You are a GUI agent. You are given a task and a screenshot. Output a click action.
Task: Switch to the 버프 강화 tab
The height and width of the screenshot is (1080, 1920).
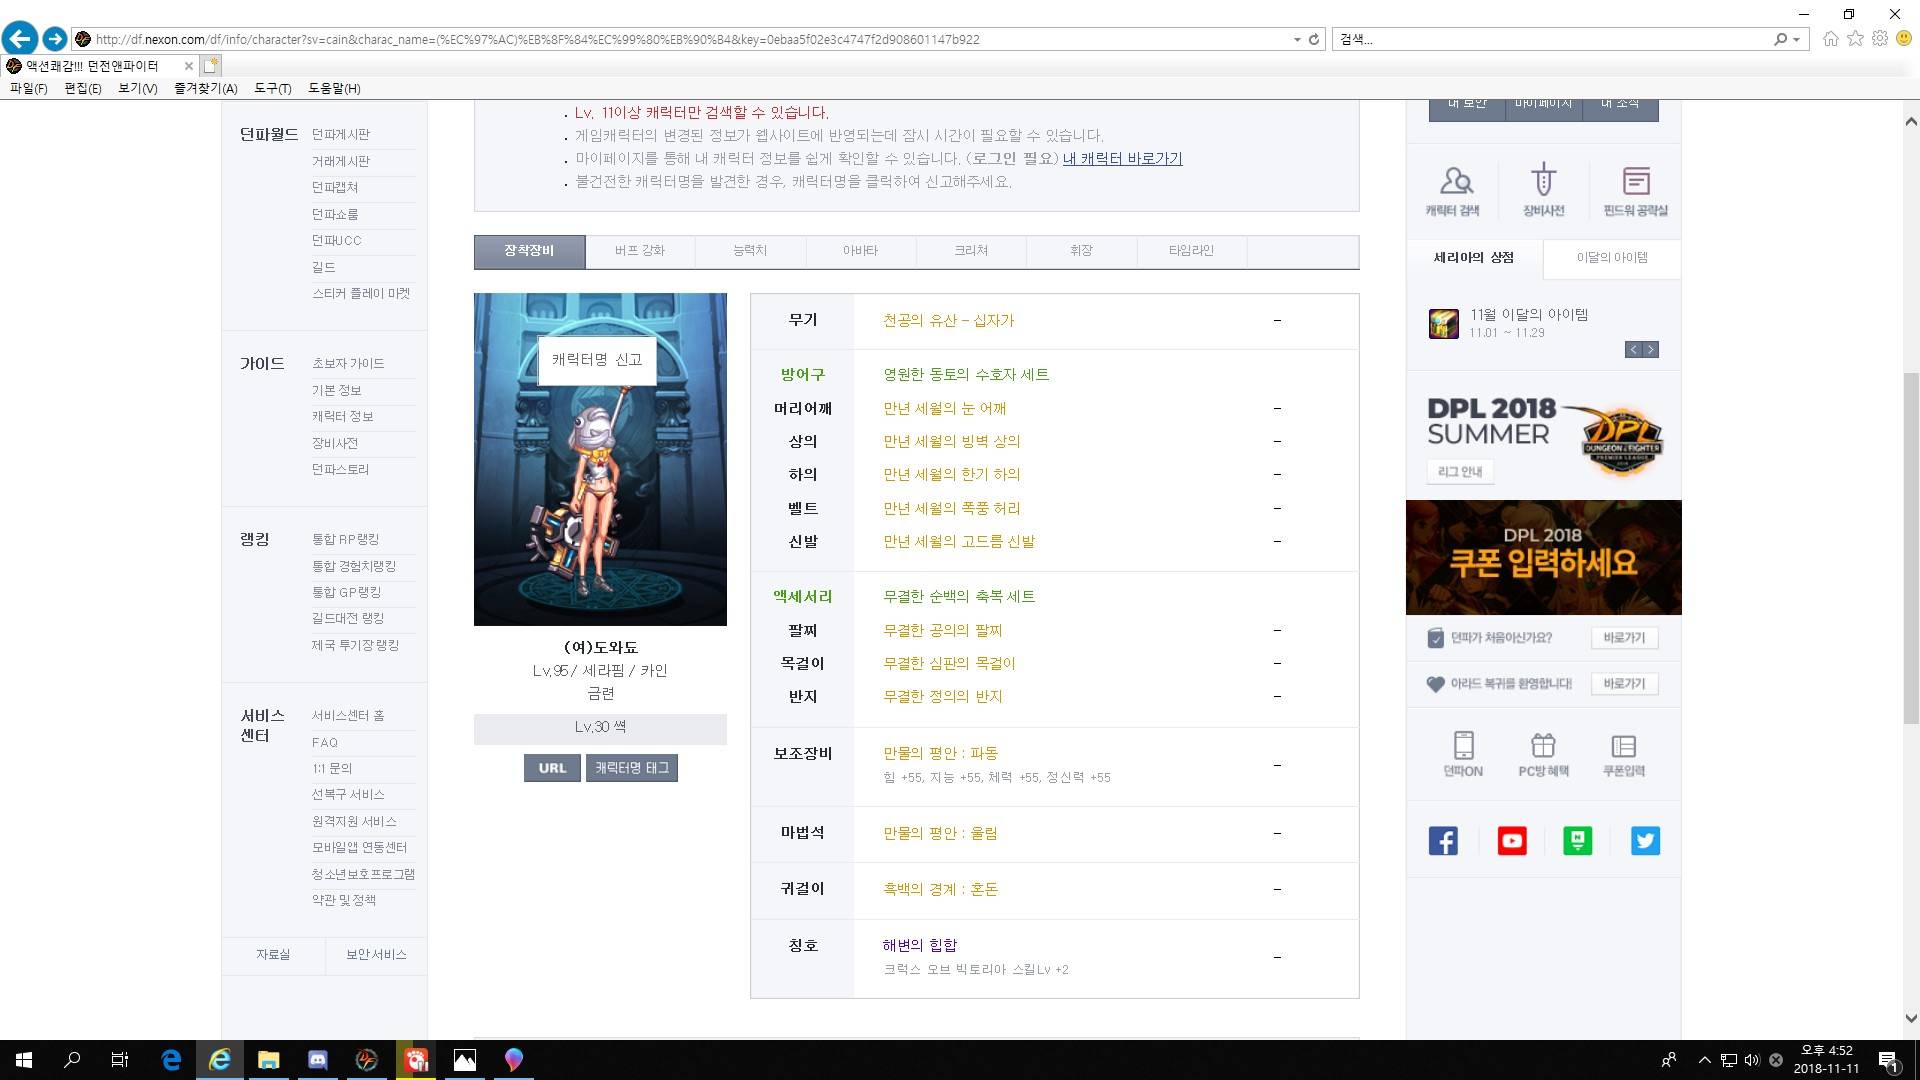640,251
